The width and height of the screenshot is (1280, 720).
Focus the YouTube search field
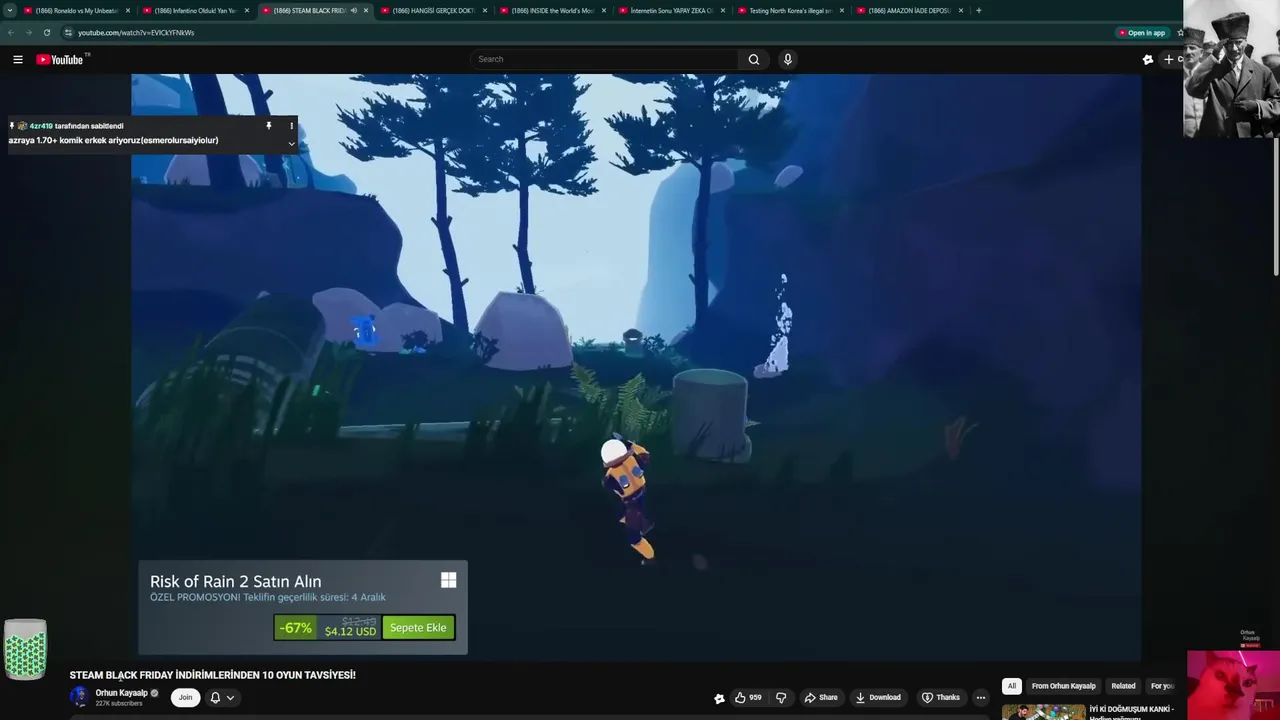point(604,59)
